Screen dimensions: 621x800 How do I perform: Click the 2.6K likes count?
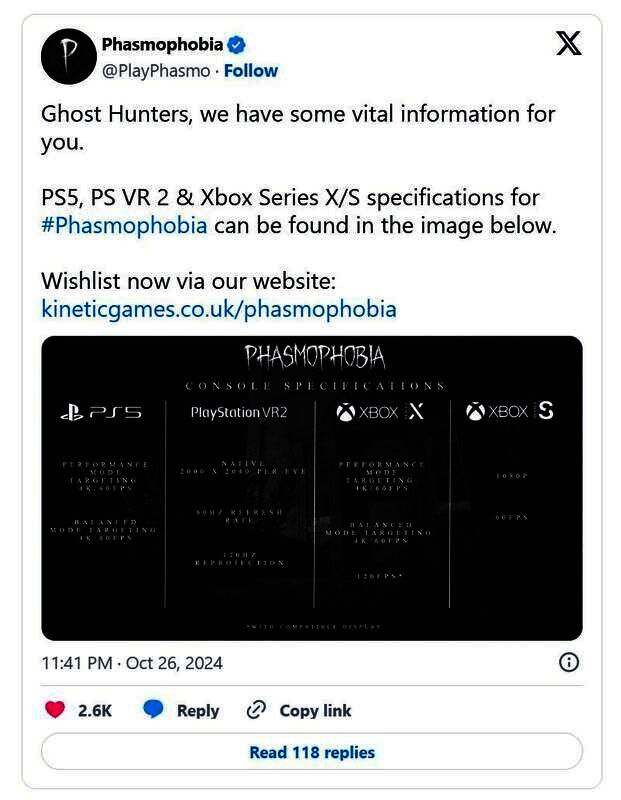pos(95,710)
